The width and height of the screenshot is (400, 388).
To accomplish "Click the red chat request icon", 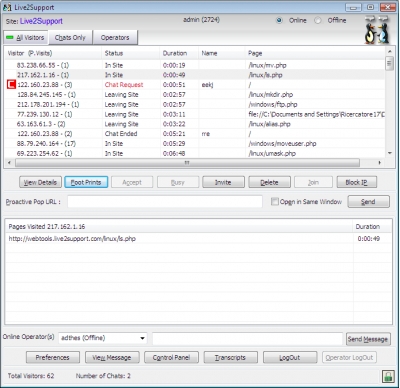I will (x=11, y=84).
